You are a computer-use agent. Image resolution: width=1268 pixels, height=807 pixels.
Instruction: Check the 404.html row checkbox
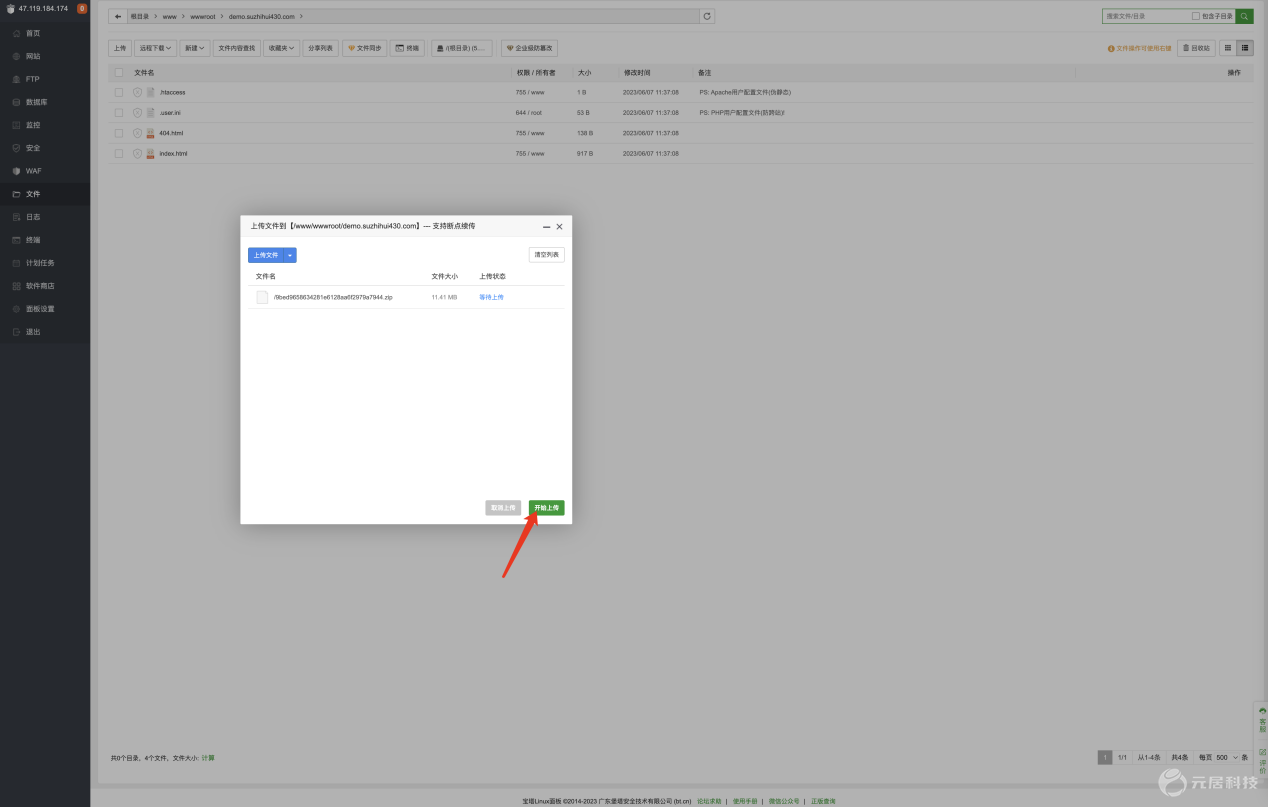(x=119, y=133)
